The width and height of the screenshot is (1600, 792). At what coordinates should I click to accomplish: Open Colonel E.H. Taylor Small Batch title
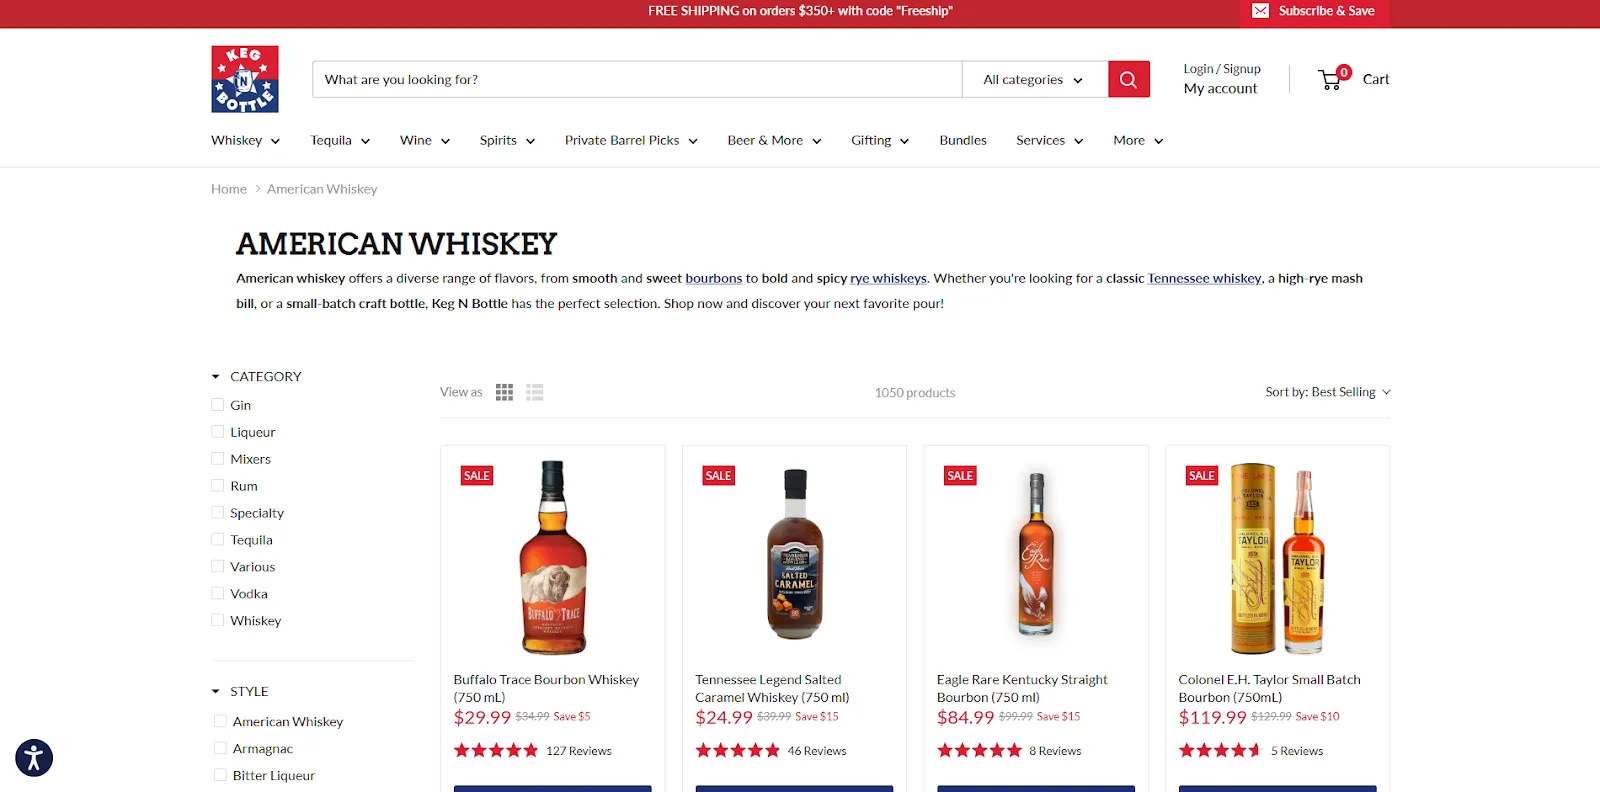point(1269,688)
